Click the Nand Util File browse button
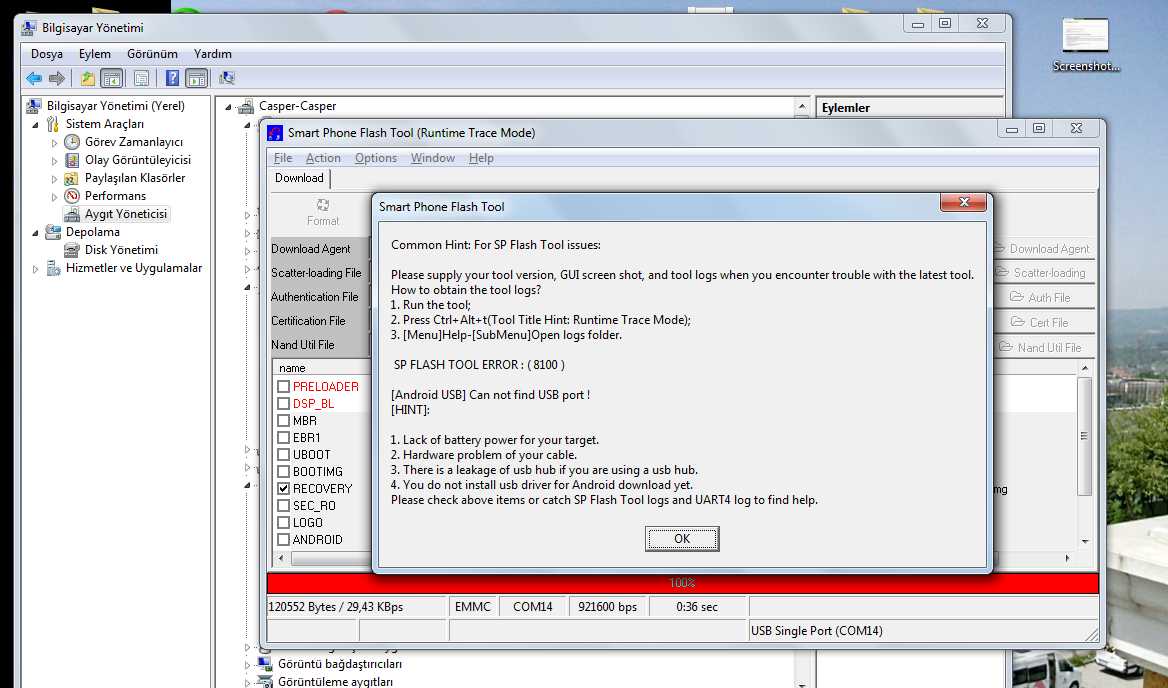Image resolution: width=1168 pixels, height=688 pixels. click(1043, 347)
